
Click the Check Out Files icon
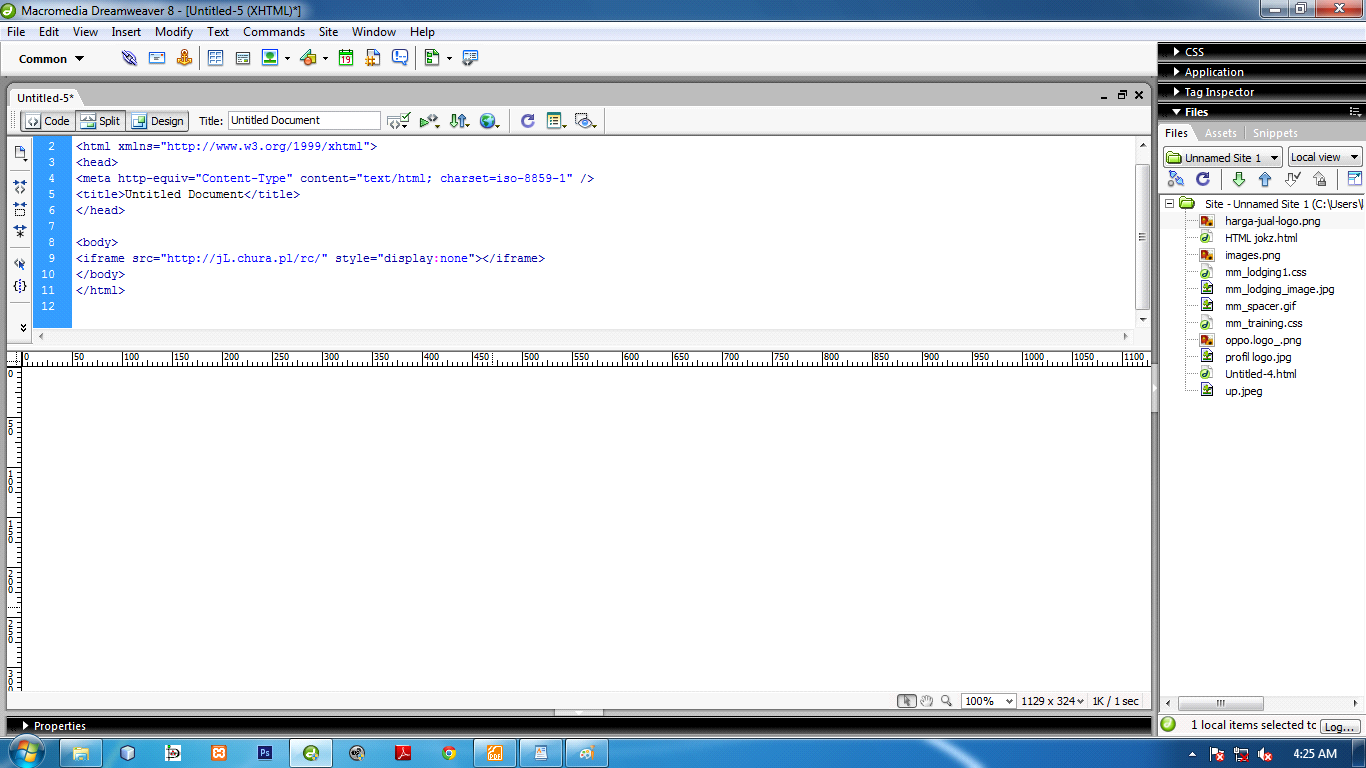[1292, 179]
